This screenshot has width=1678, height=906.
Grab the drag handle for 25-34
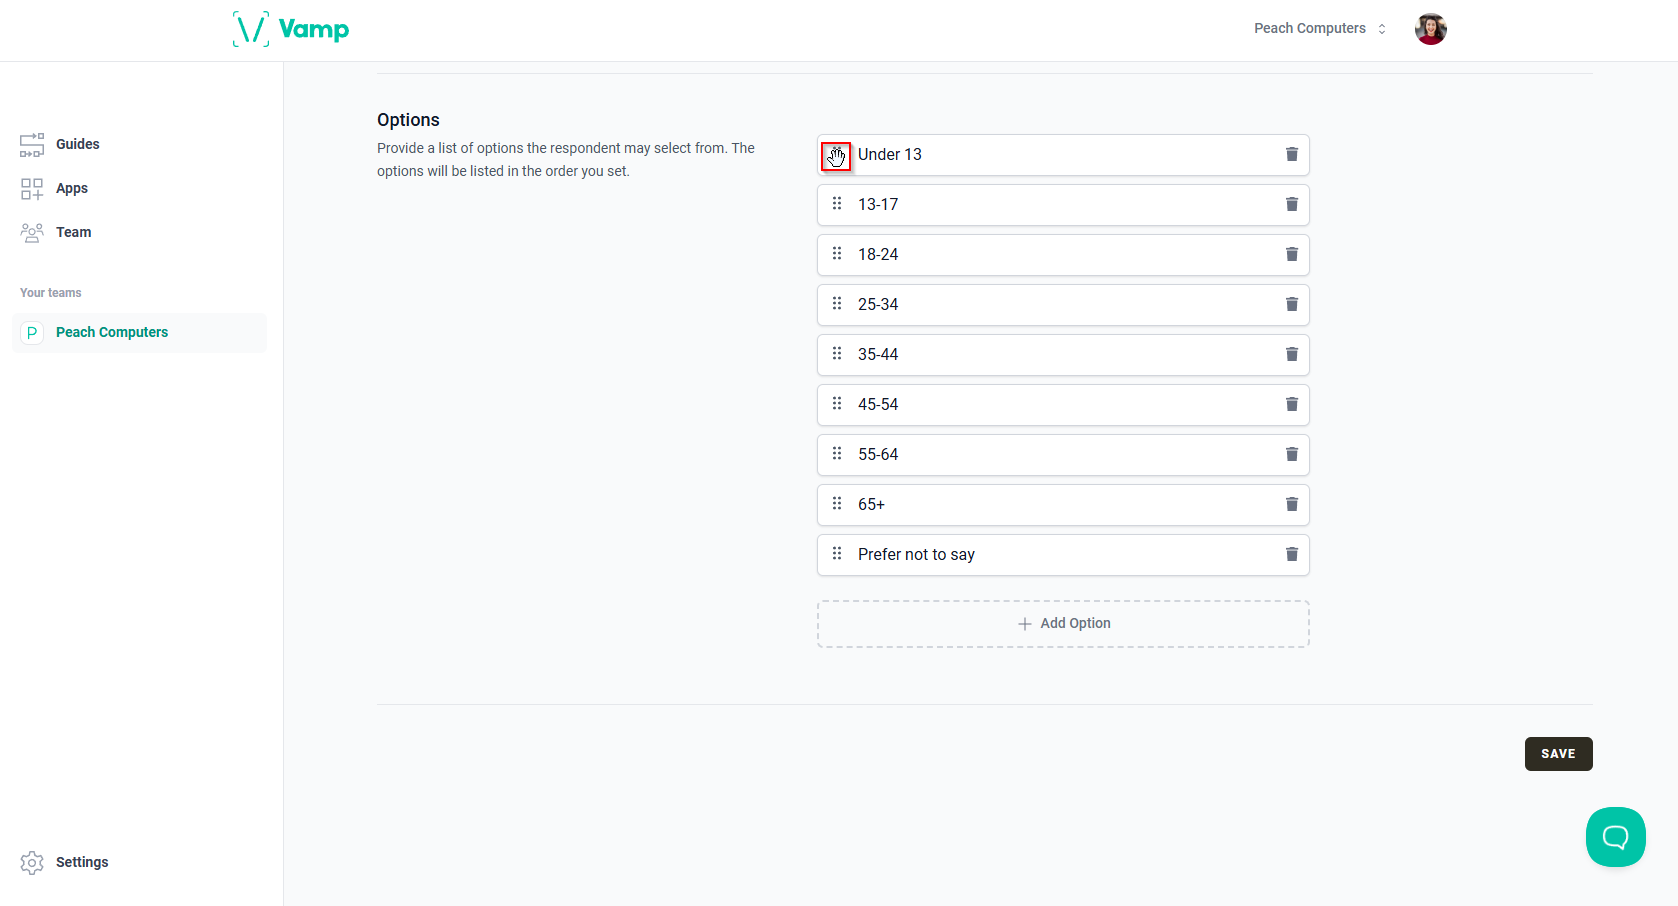click(837, 304)
